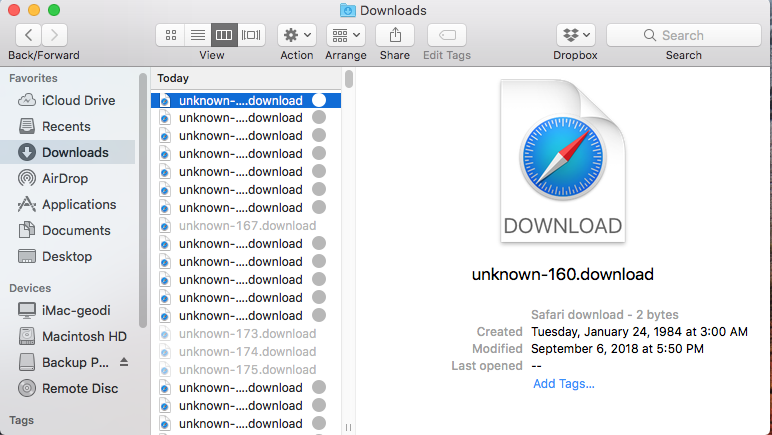The image size is (772, 435).
Task: Open Remote Disc in sidebar
Action: [68, 389]
